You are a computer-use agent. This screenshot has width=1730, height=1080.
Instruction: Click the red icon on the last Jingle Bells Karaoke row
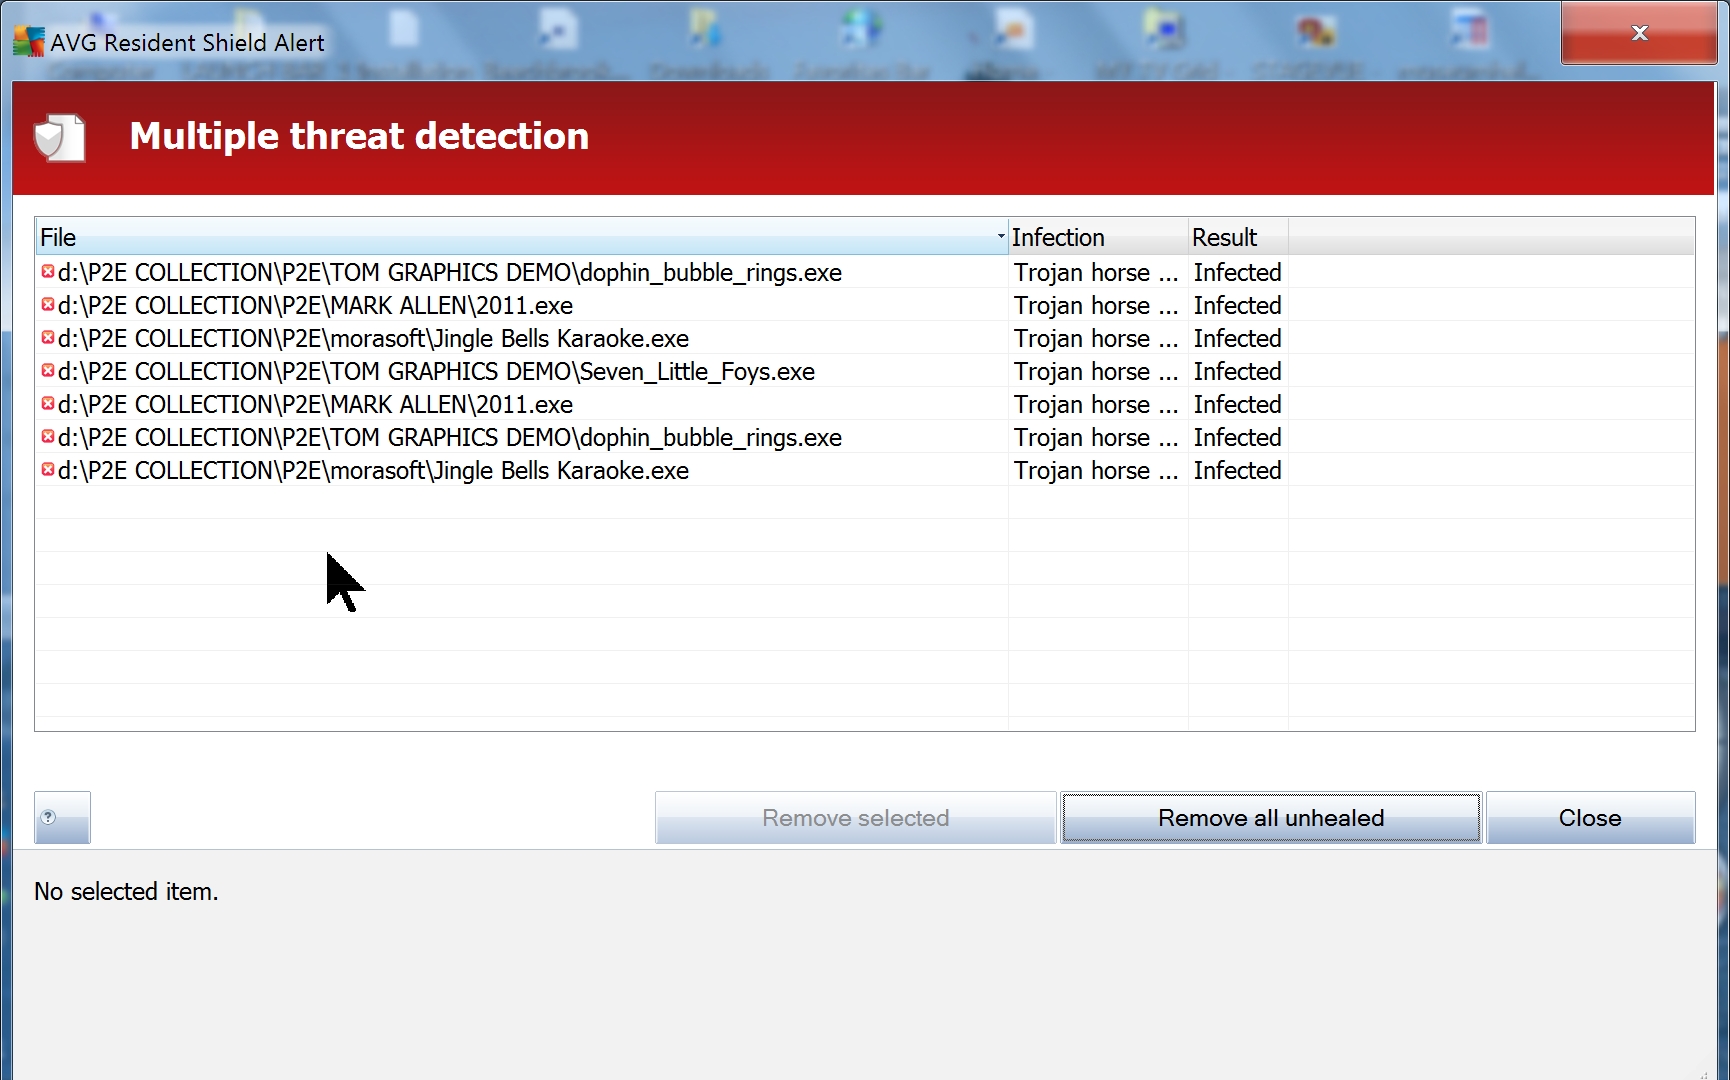[47, 470]
